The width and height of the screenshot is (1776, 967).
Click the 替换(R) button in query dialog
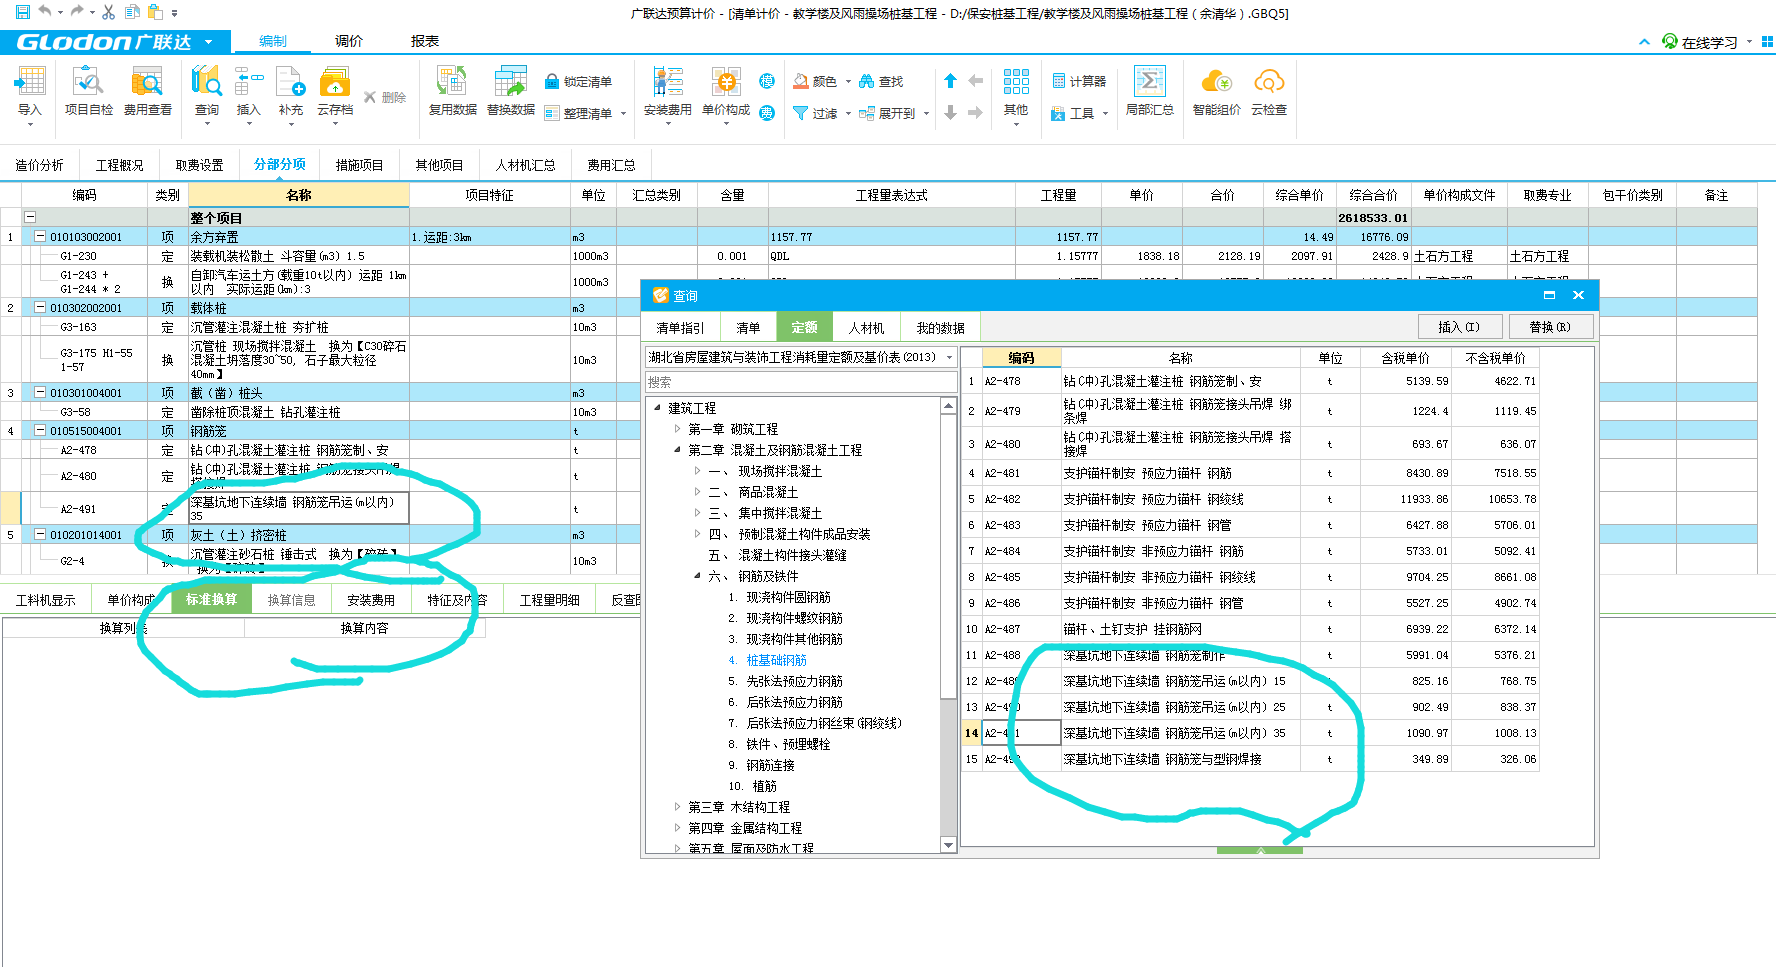coord(1549,327)
